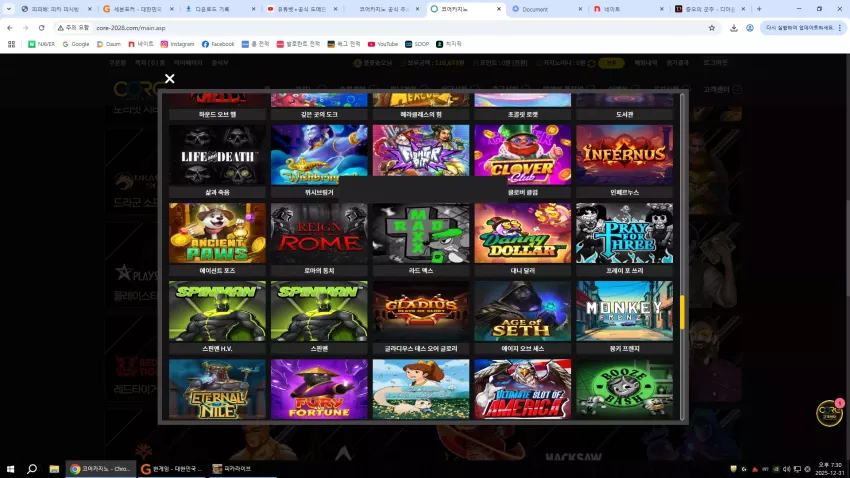Open the tab search dropdown arrow
850x478 pixels.
point(9,9)
